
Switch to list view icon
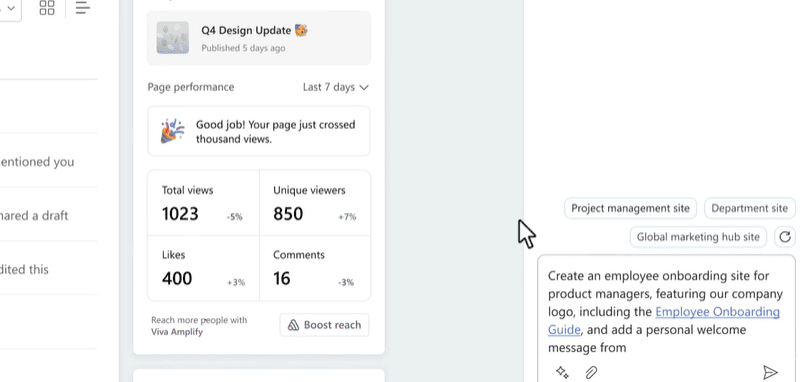tap(82, 7)
